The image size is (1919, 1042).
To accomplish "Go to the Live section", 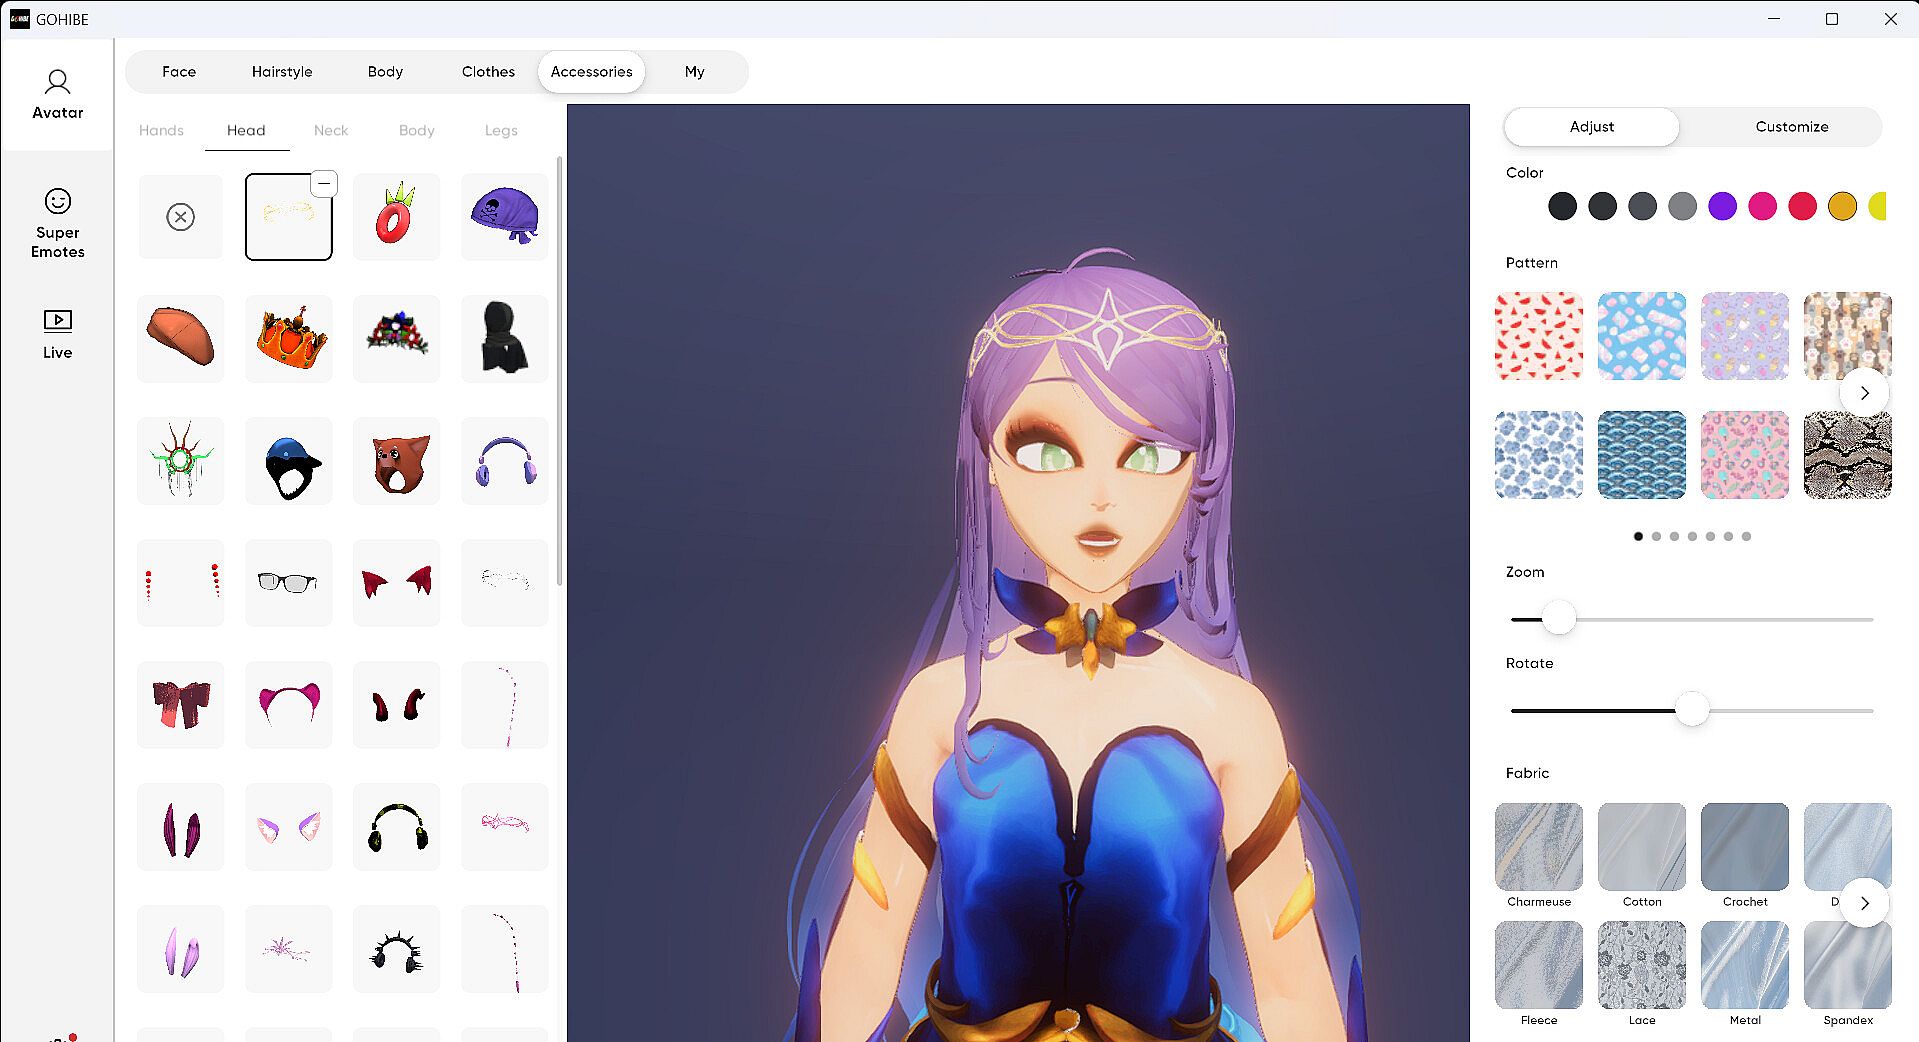I will (x=57, y=334).
